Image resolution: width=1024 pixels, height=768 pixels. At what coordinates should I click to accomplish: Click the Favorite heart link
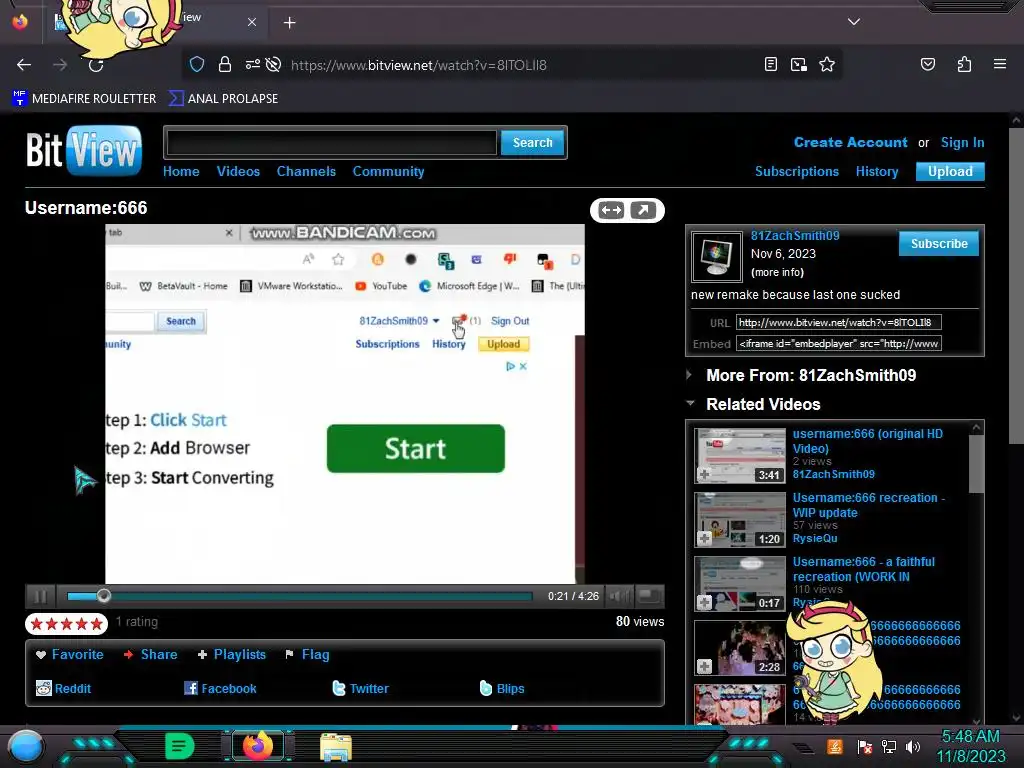click(x=69, y=654)
